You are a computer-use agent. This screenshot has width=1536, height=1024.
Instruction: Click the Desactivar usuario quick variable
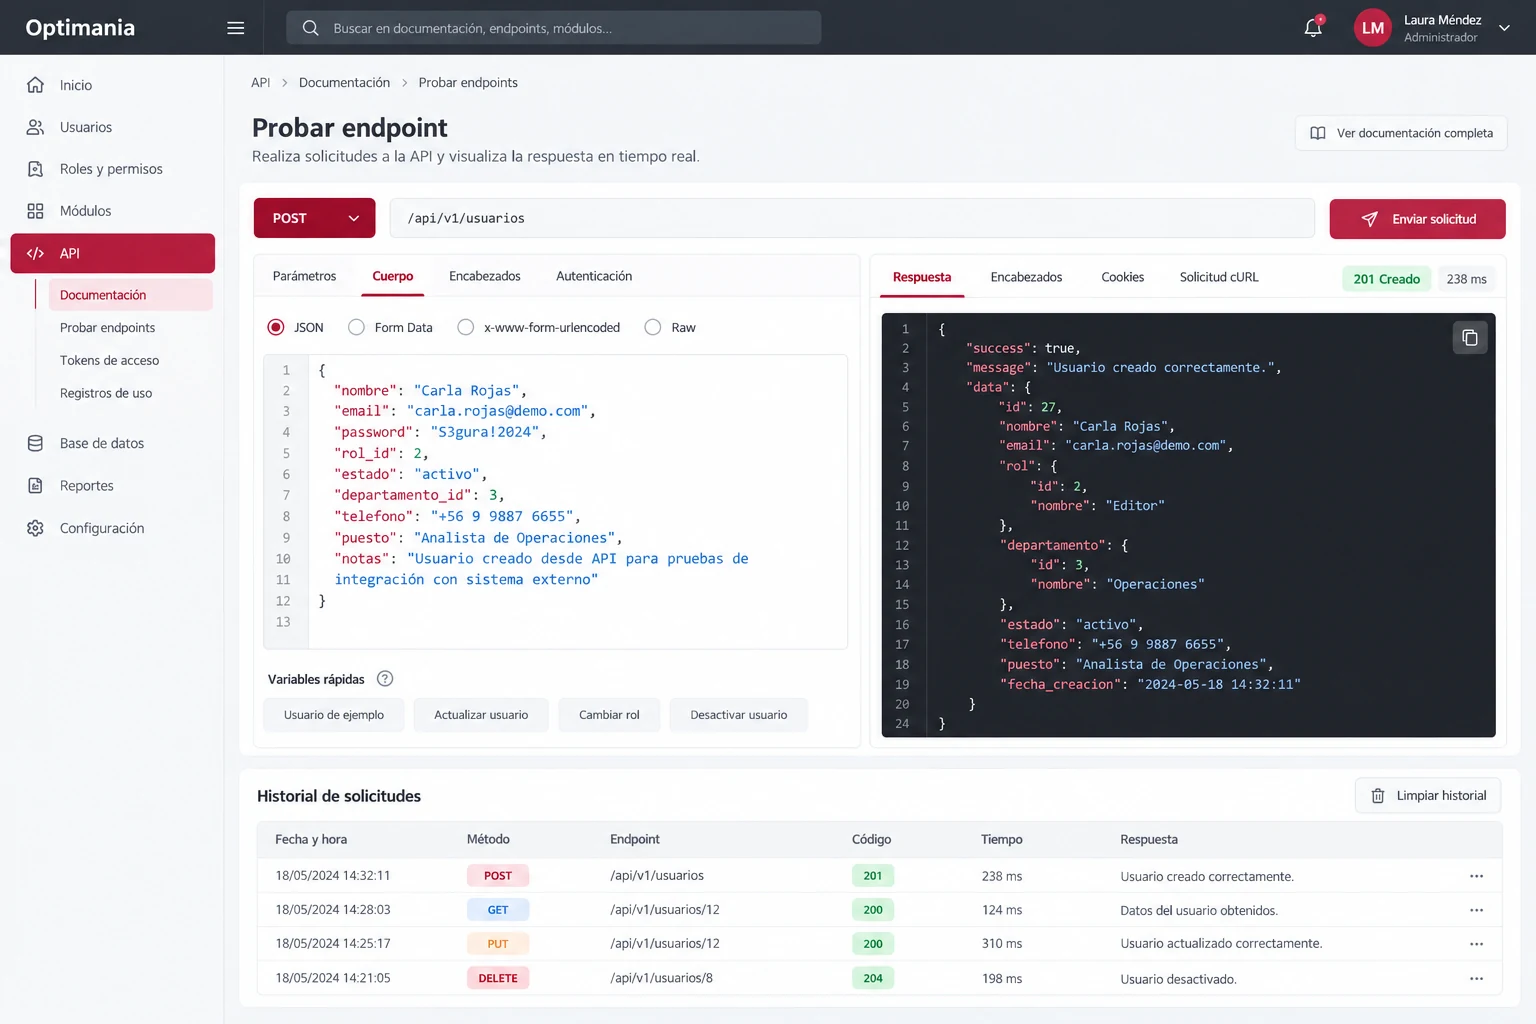[738, 715]
